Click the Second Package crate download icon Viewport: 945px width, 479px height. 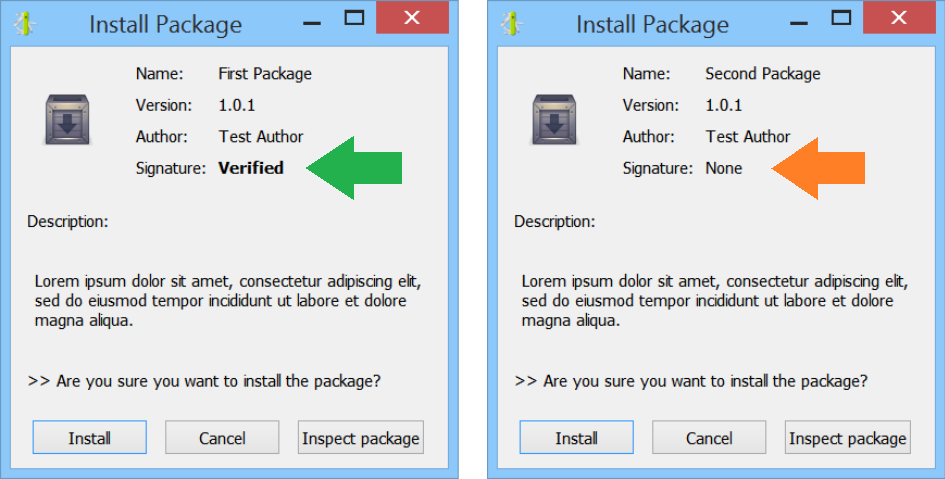coord(554,119)
